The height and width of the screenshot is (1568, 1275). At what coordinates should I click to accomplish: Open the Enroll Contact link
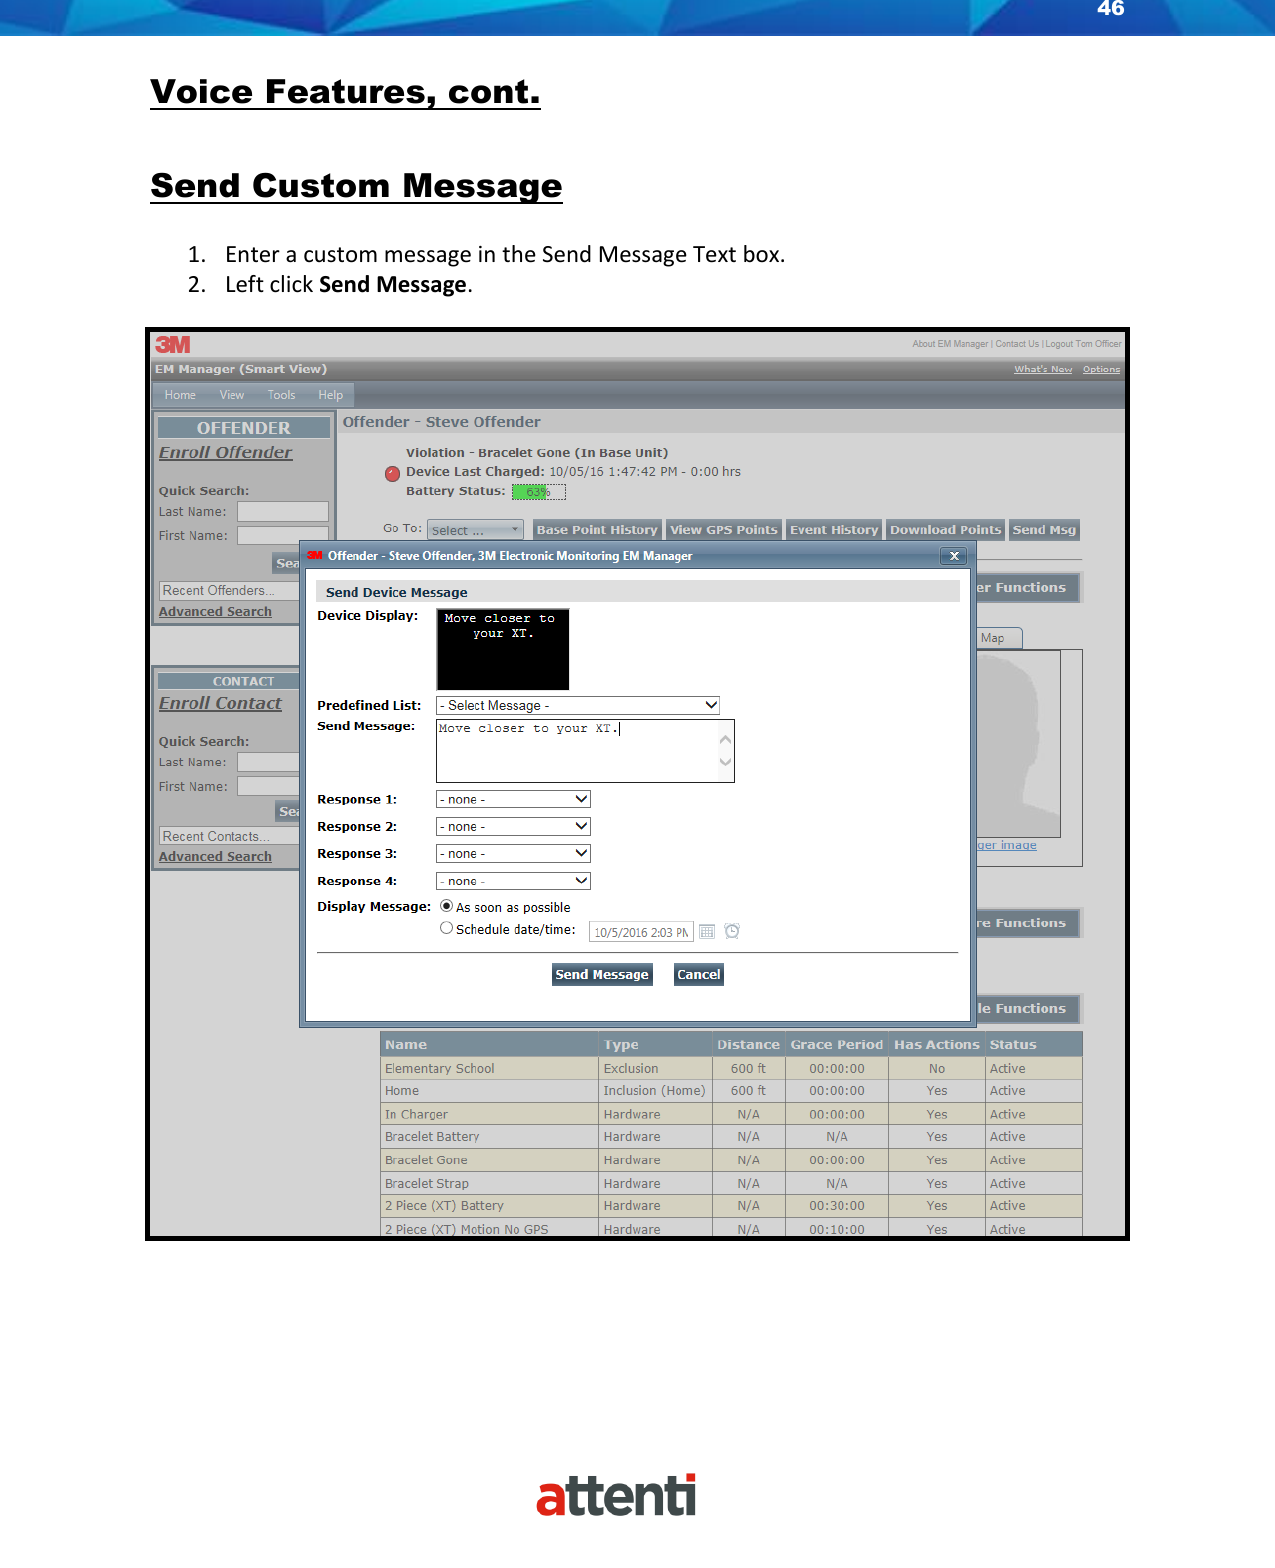(x=220, y=703)
